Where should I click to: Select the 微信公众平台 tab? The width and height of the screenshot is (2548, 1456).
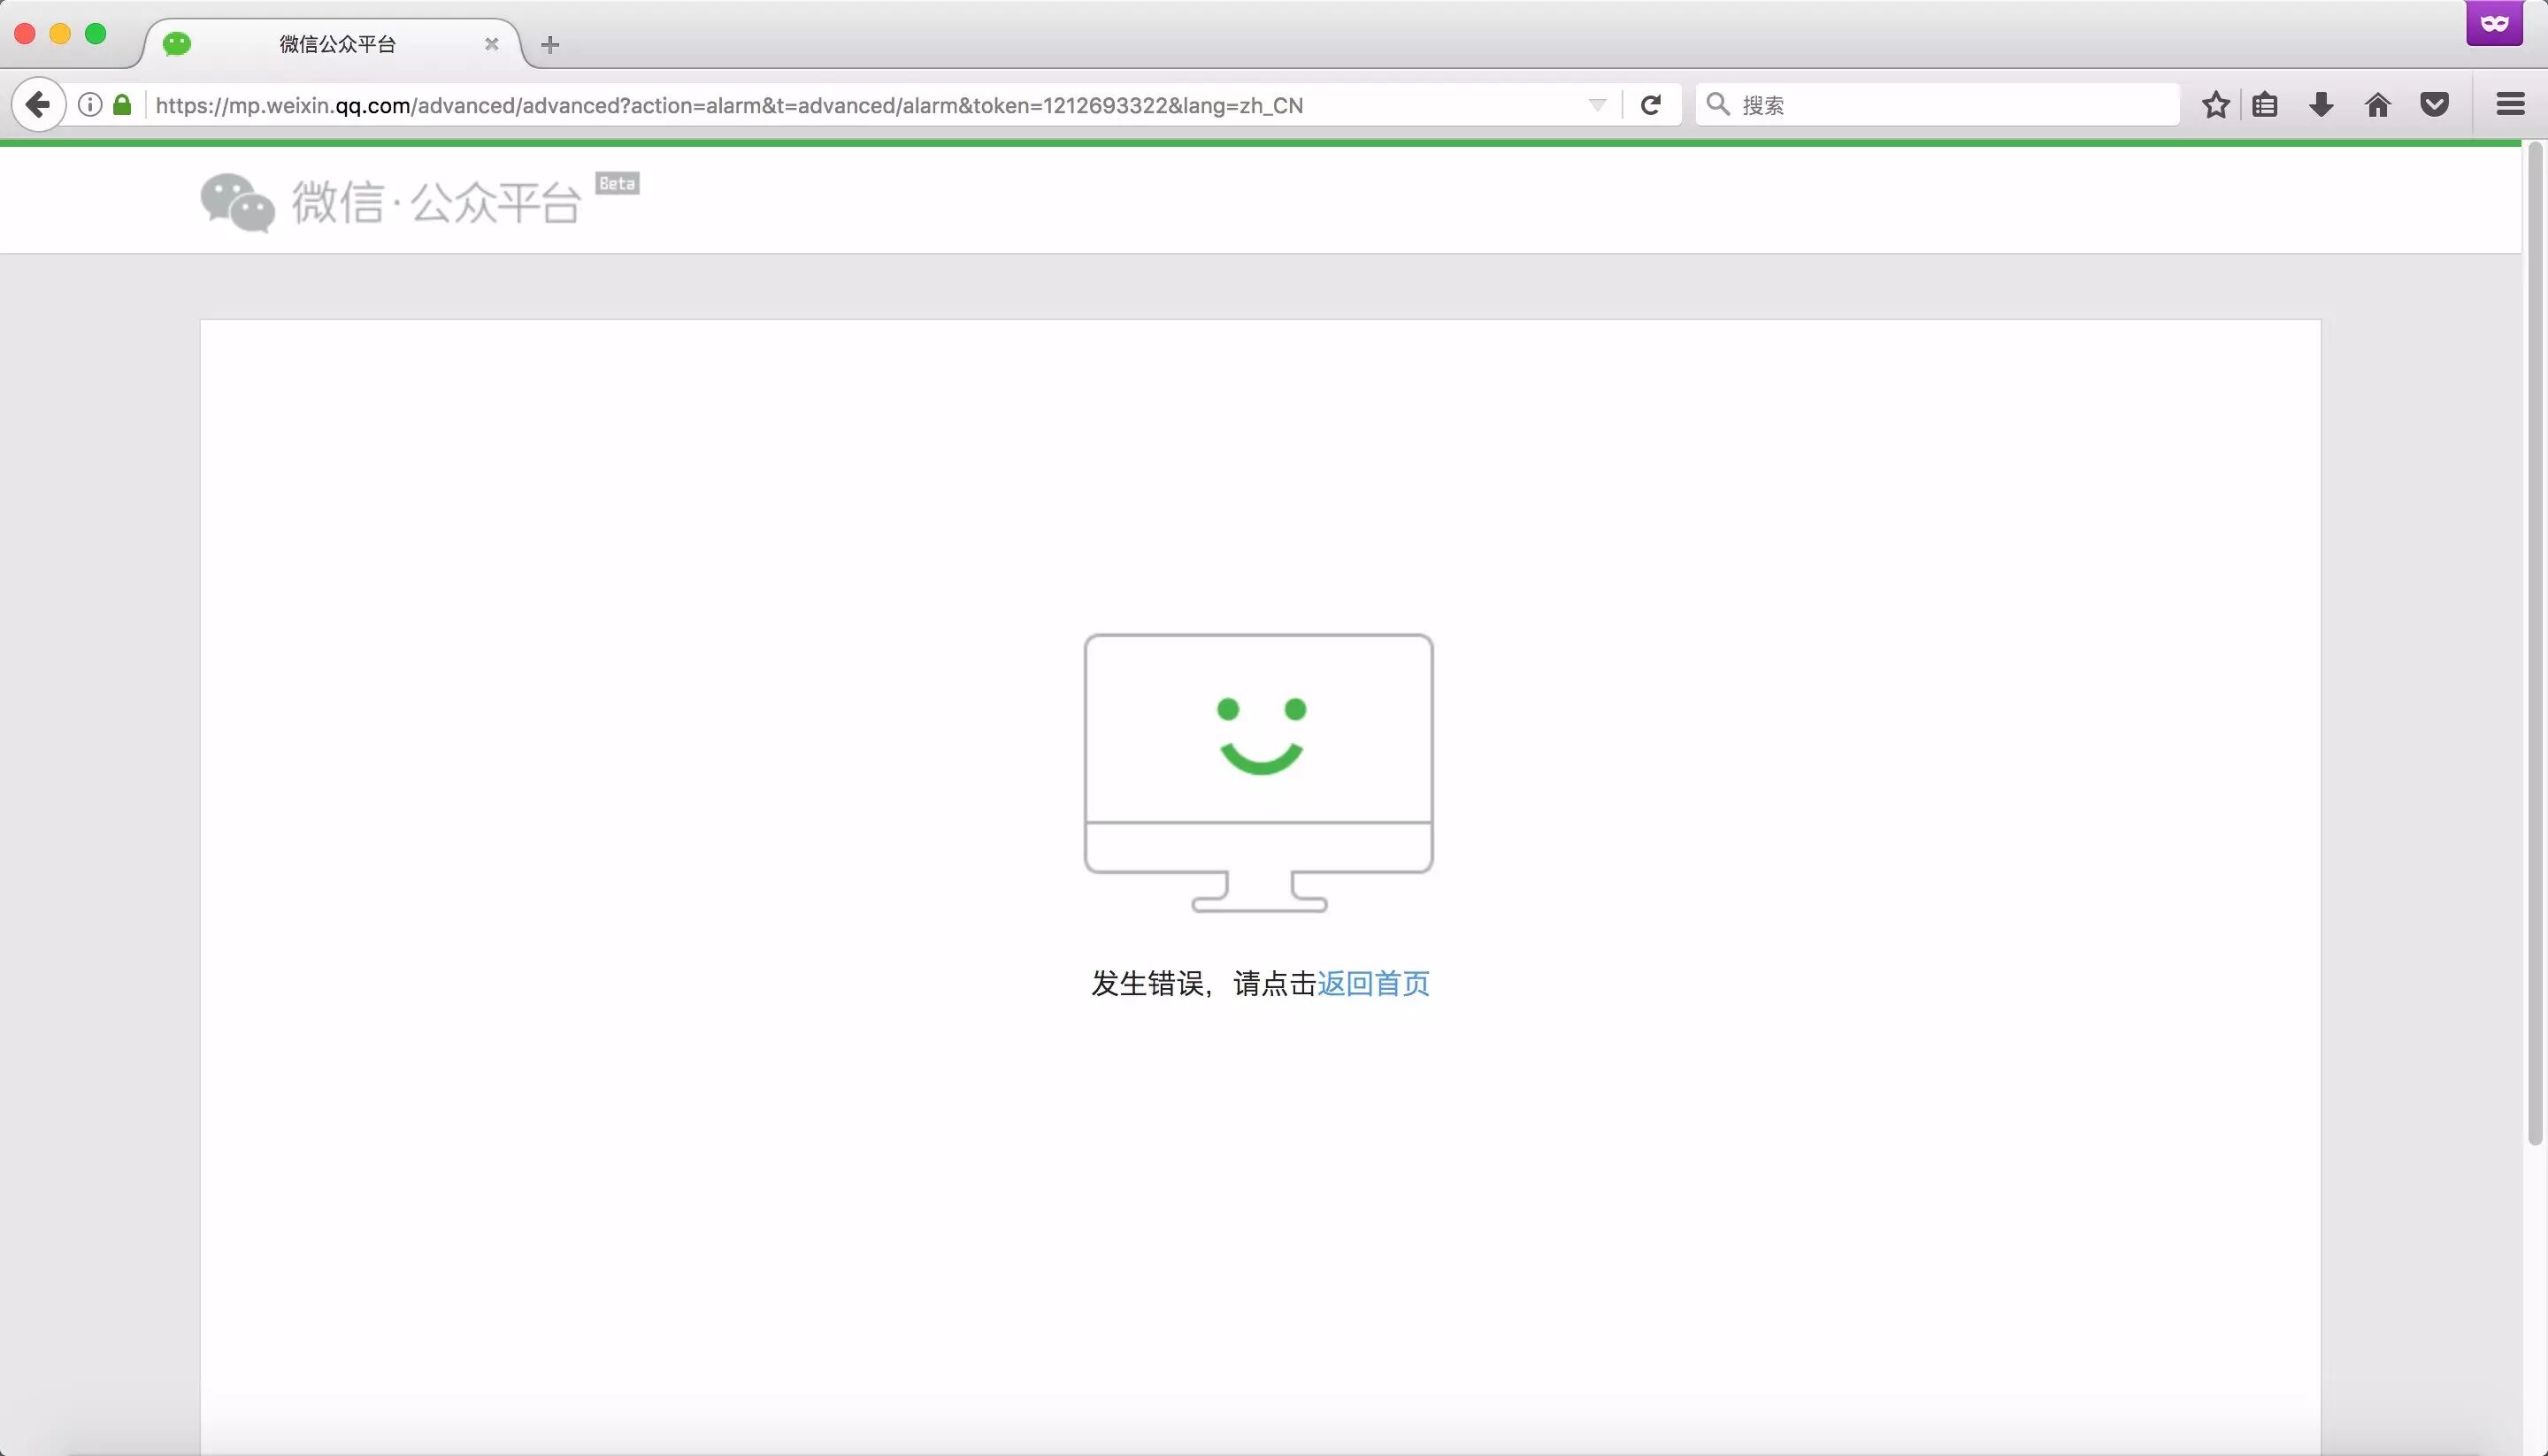pyautogui.click(x=337, y=44)
